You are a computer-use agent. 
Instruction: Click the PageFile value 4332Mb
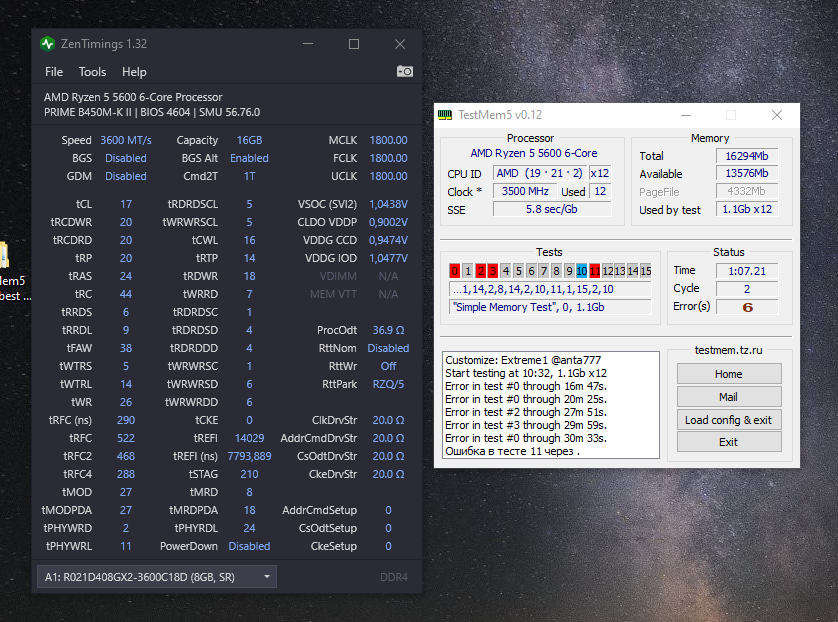[747, 191]
